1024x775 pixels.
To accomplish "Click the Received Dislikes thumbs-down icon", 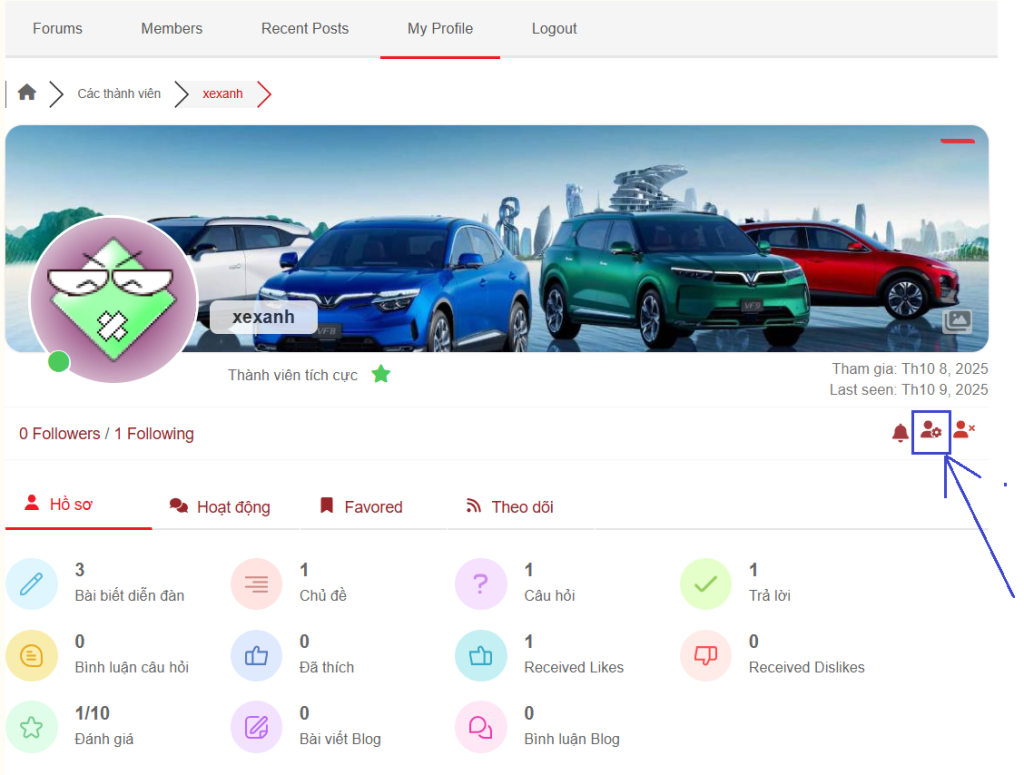I will coord(706,656).
